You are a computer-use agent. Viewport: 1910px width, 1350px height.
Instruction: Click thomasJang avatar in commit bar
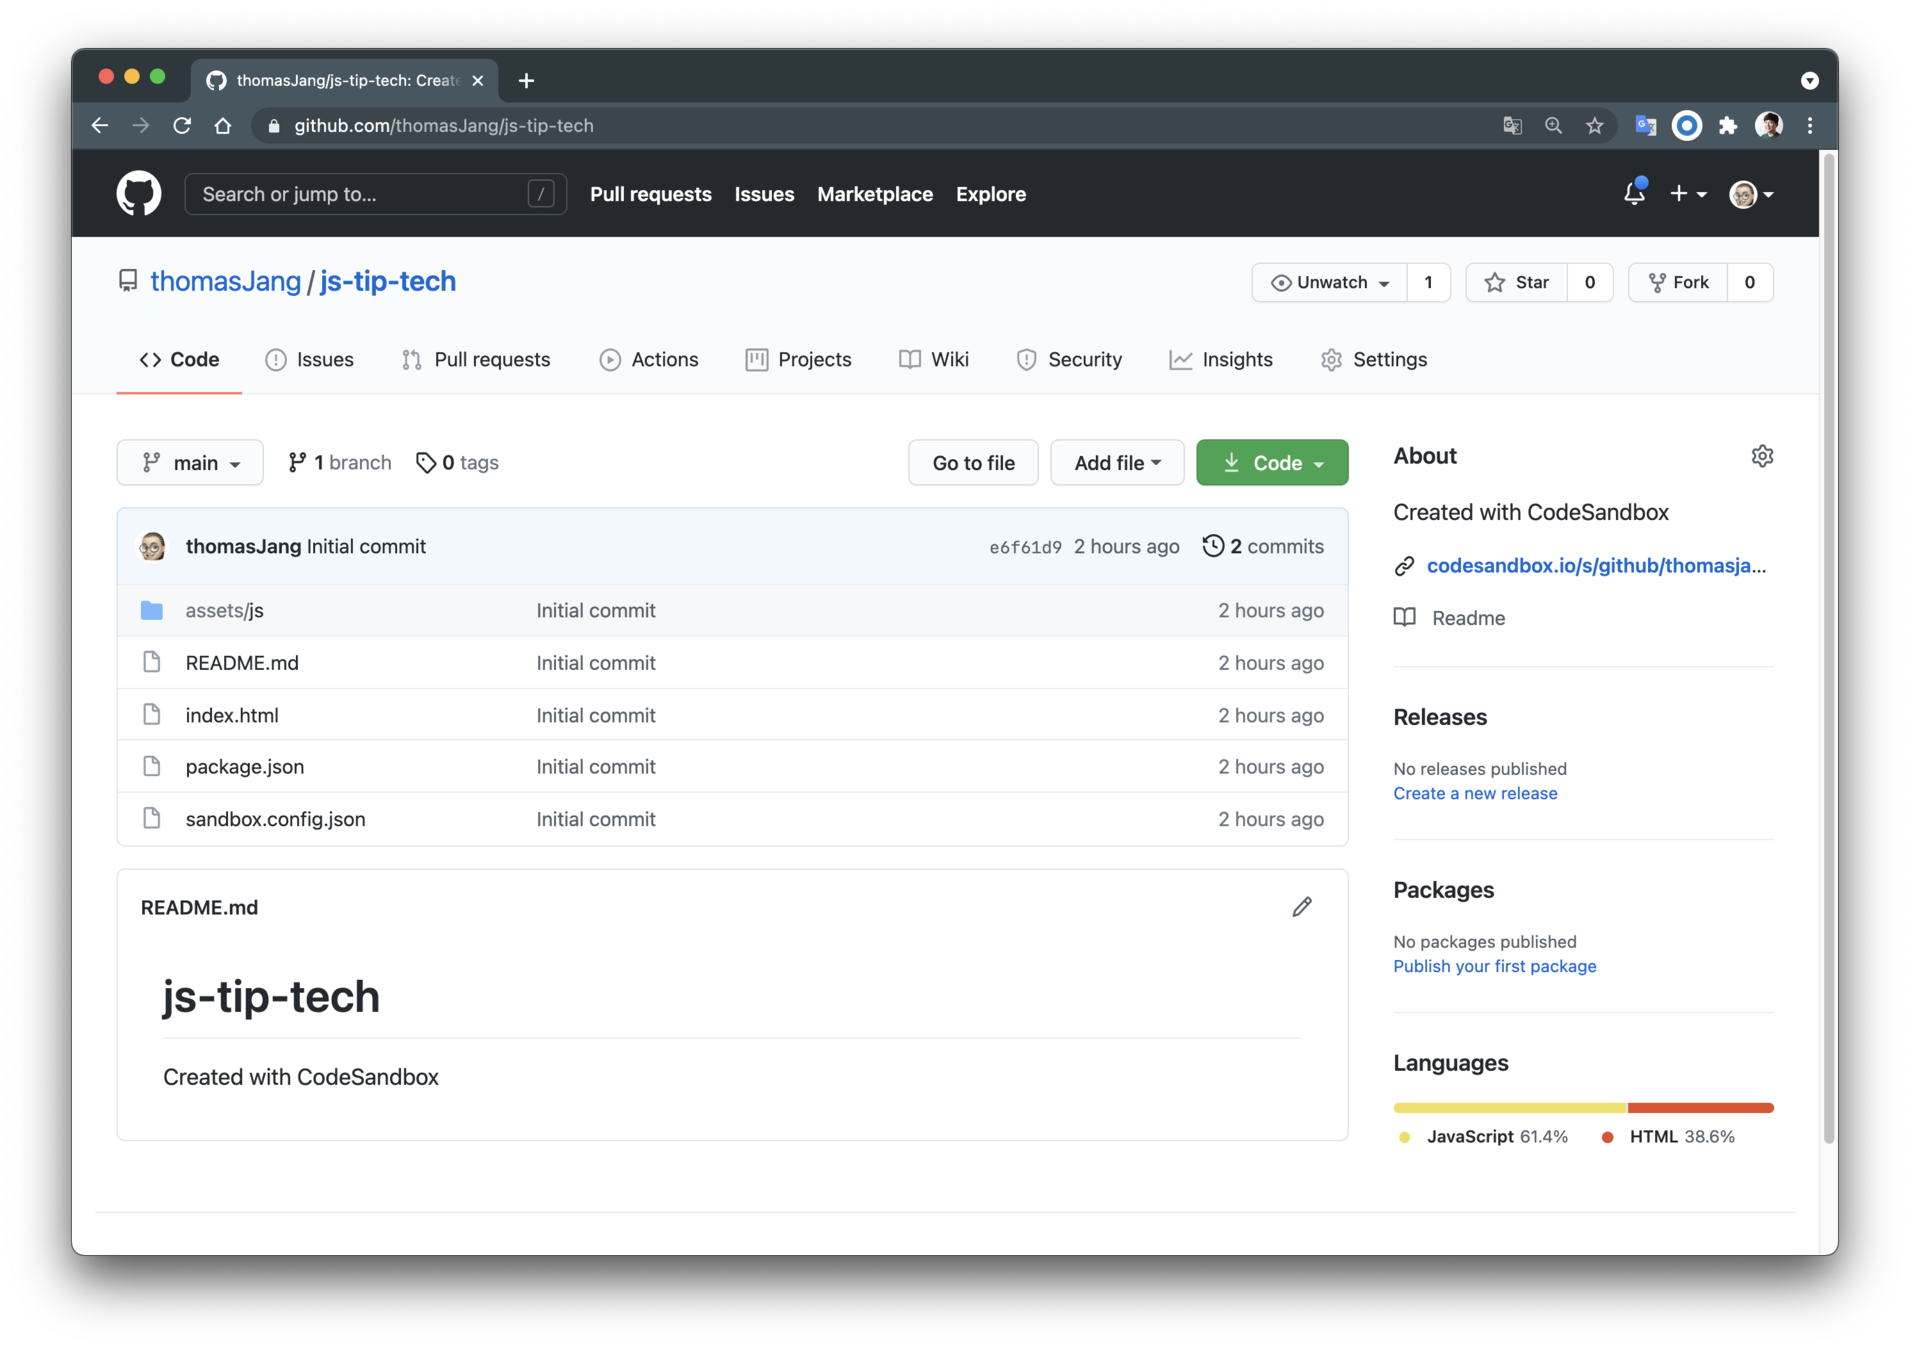(152, 546)
